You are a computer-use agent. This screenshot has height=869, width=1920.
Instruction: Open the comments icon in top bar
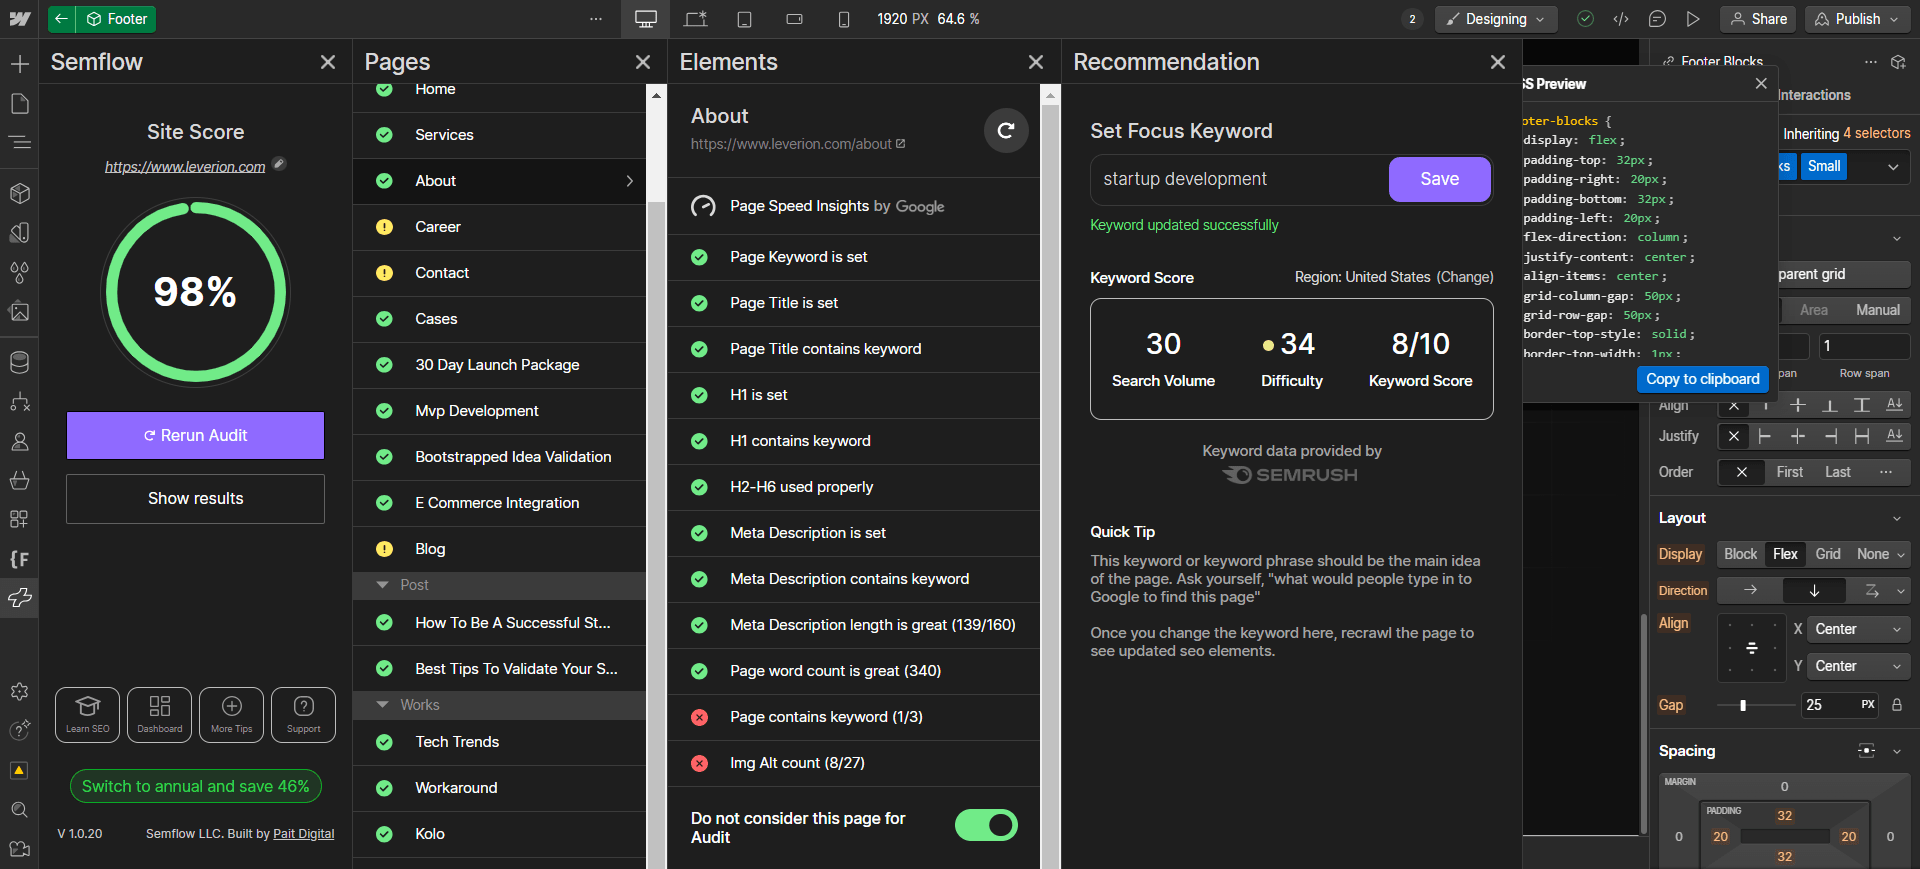coord(1657,19)
